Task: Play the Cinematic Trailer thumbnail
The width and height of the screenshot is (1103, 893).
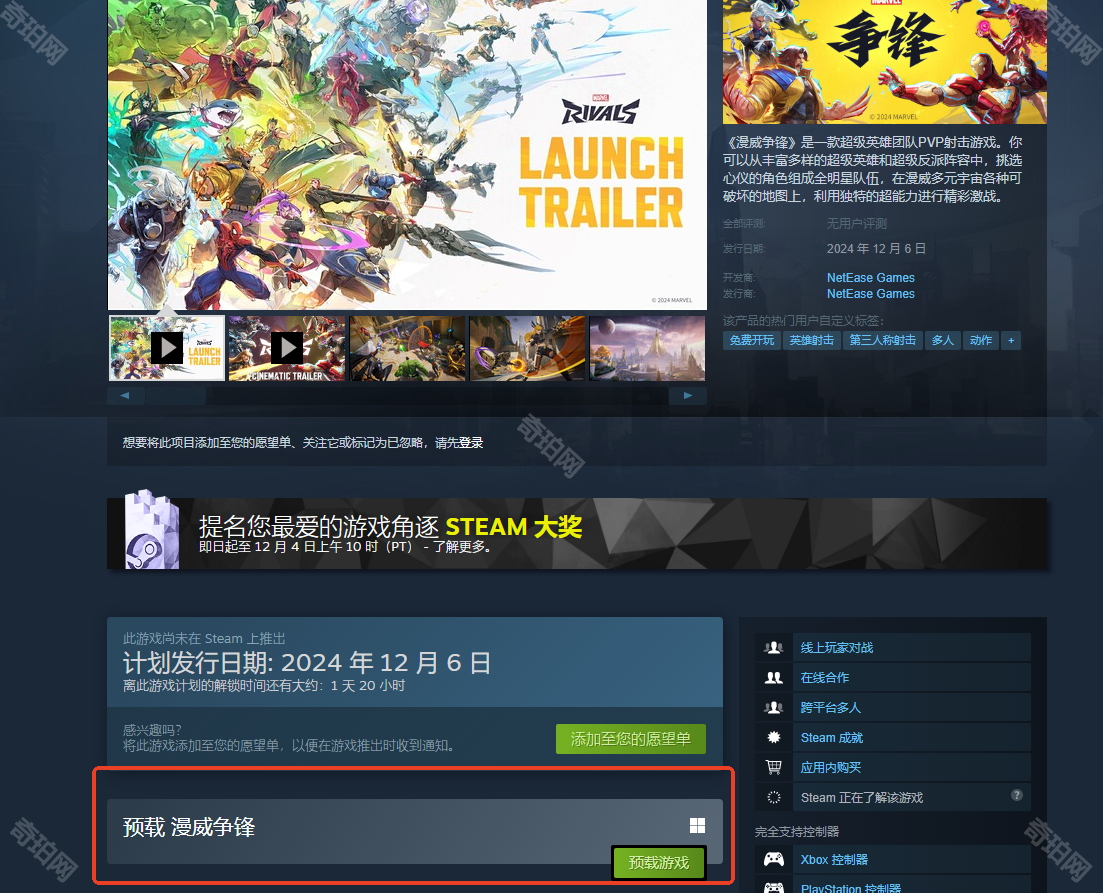Action: (x=287, y=348)
